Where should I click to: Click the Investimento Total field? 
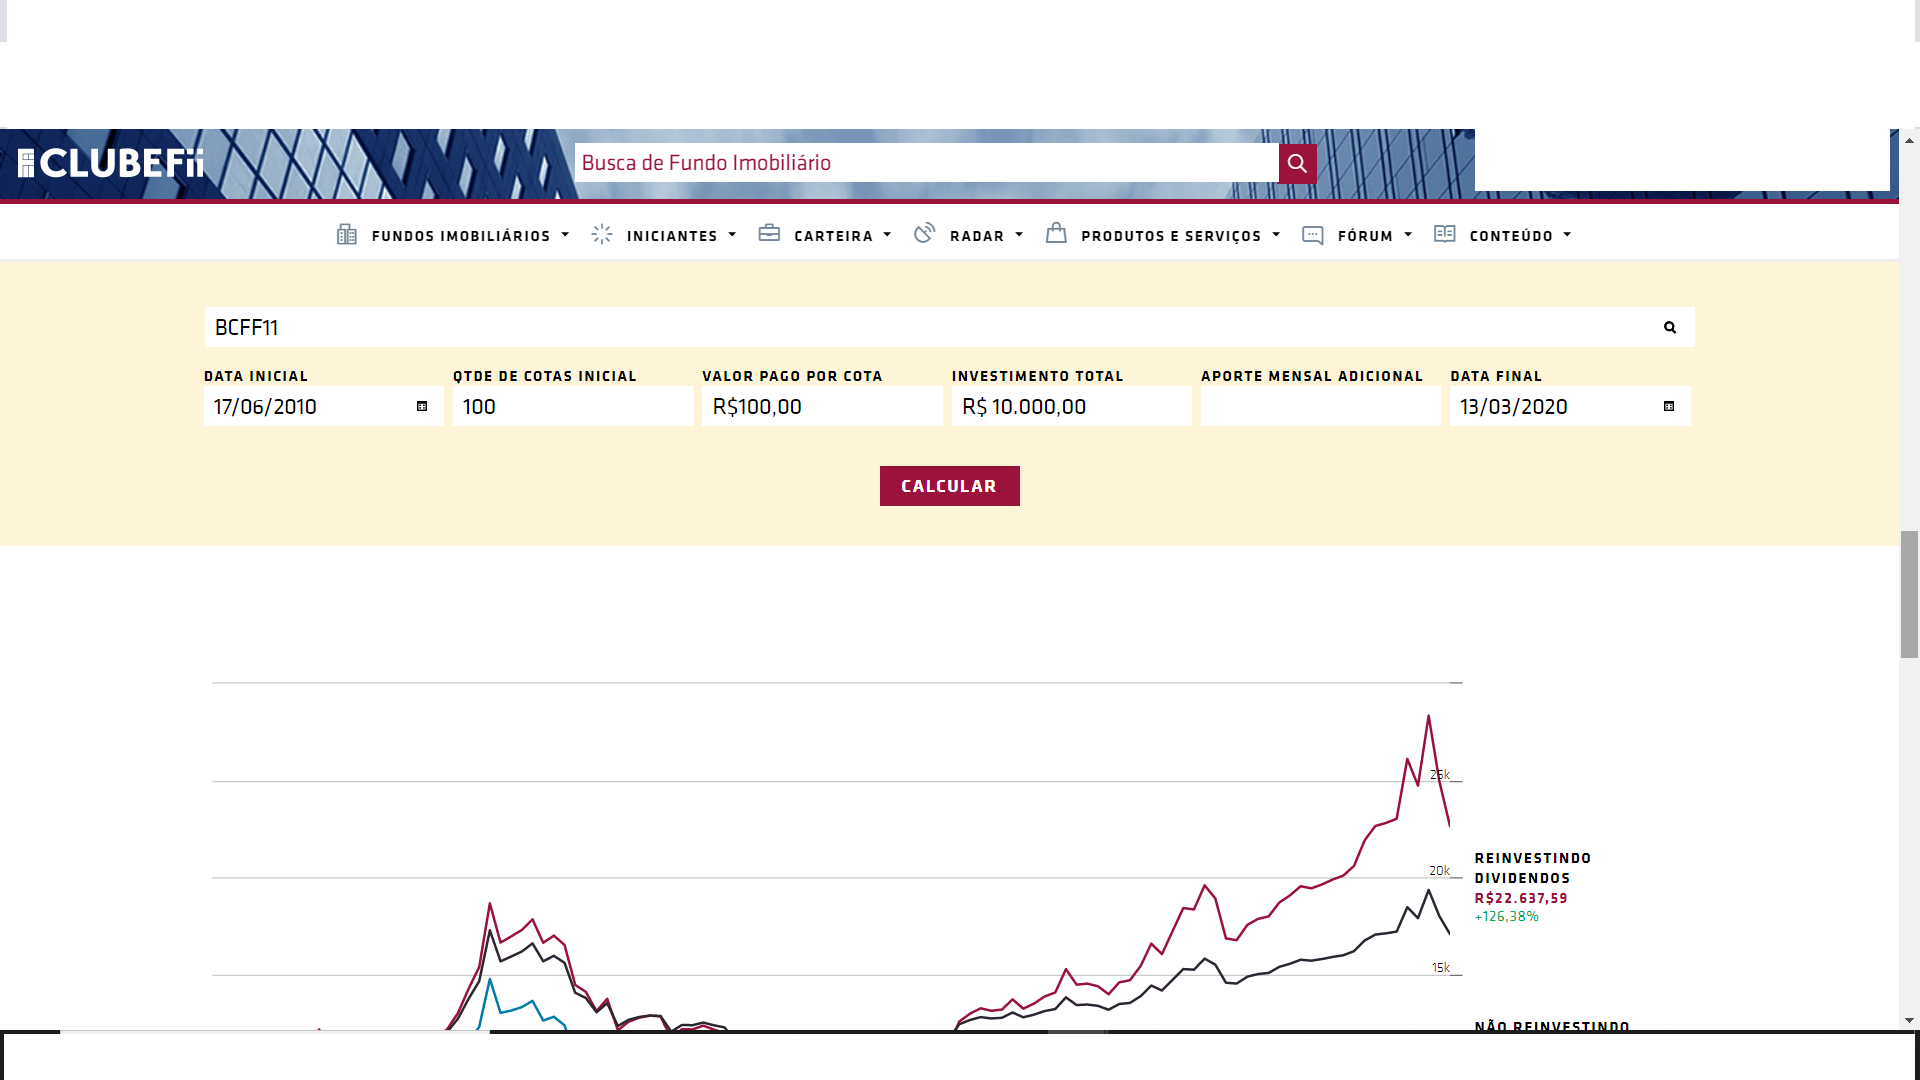(x=1071, y=406)
